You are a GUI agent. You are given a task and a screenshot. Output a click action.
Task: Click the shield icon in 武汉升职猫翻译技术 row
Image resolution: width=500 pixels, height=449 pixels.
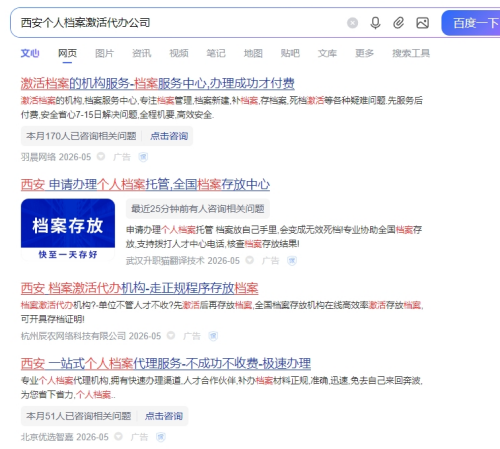[292, 261]
